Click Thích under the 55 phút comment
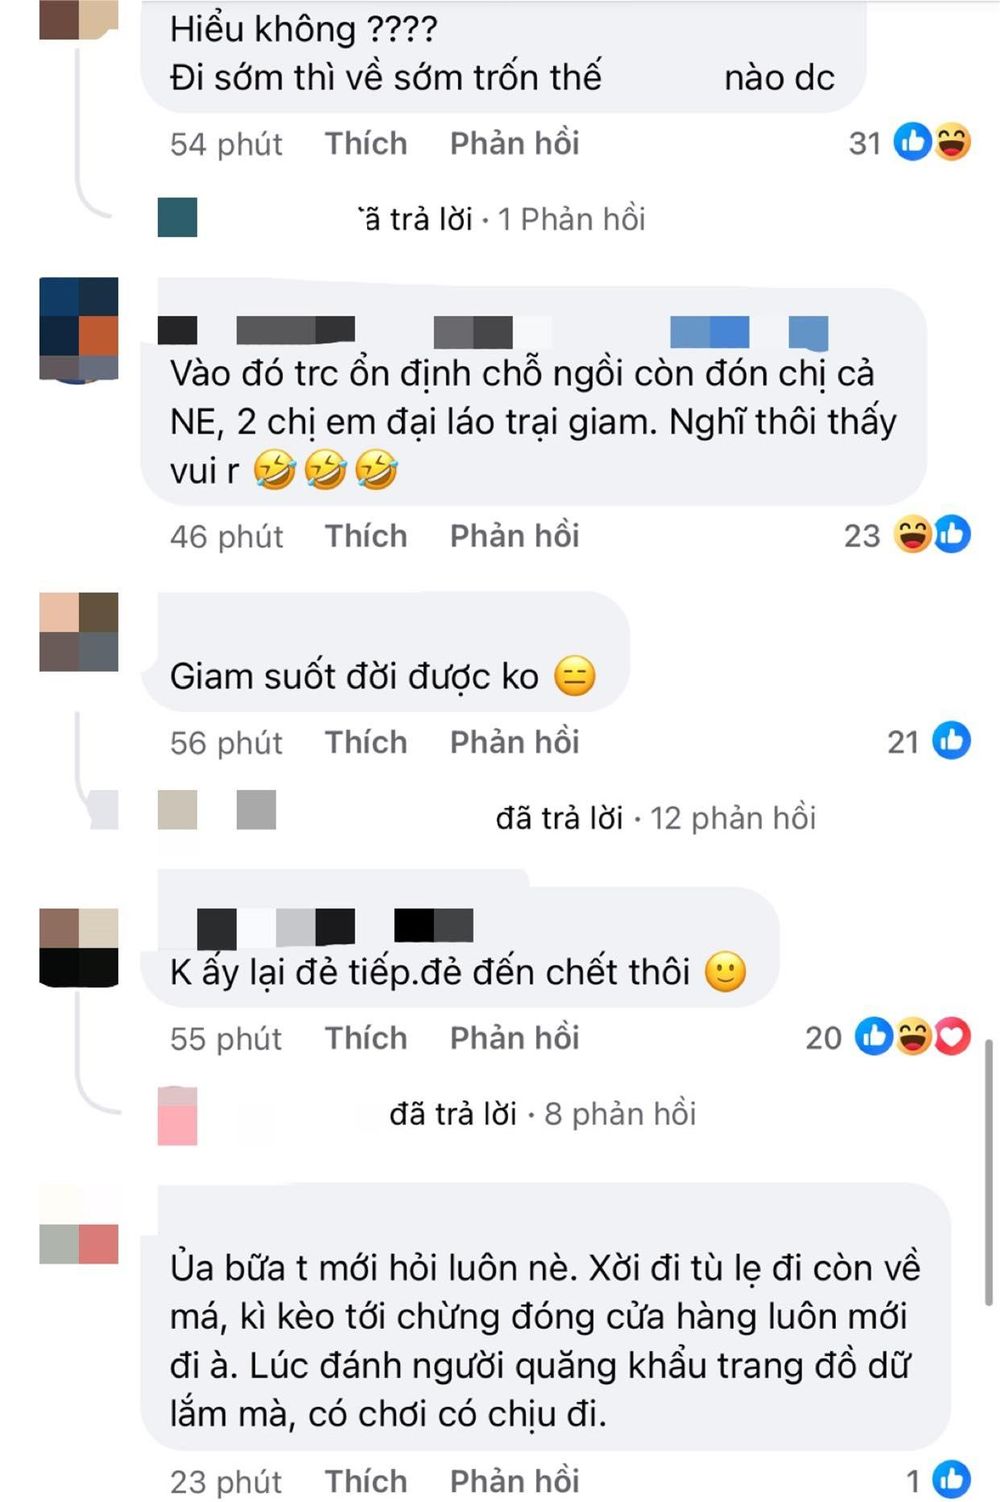 pos(366,1038)
